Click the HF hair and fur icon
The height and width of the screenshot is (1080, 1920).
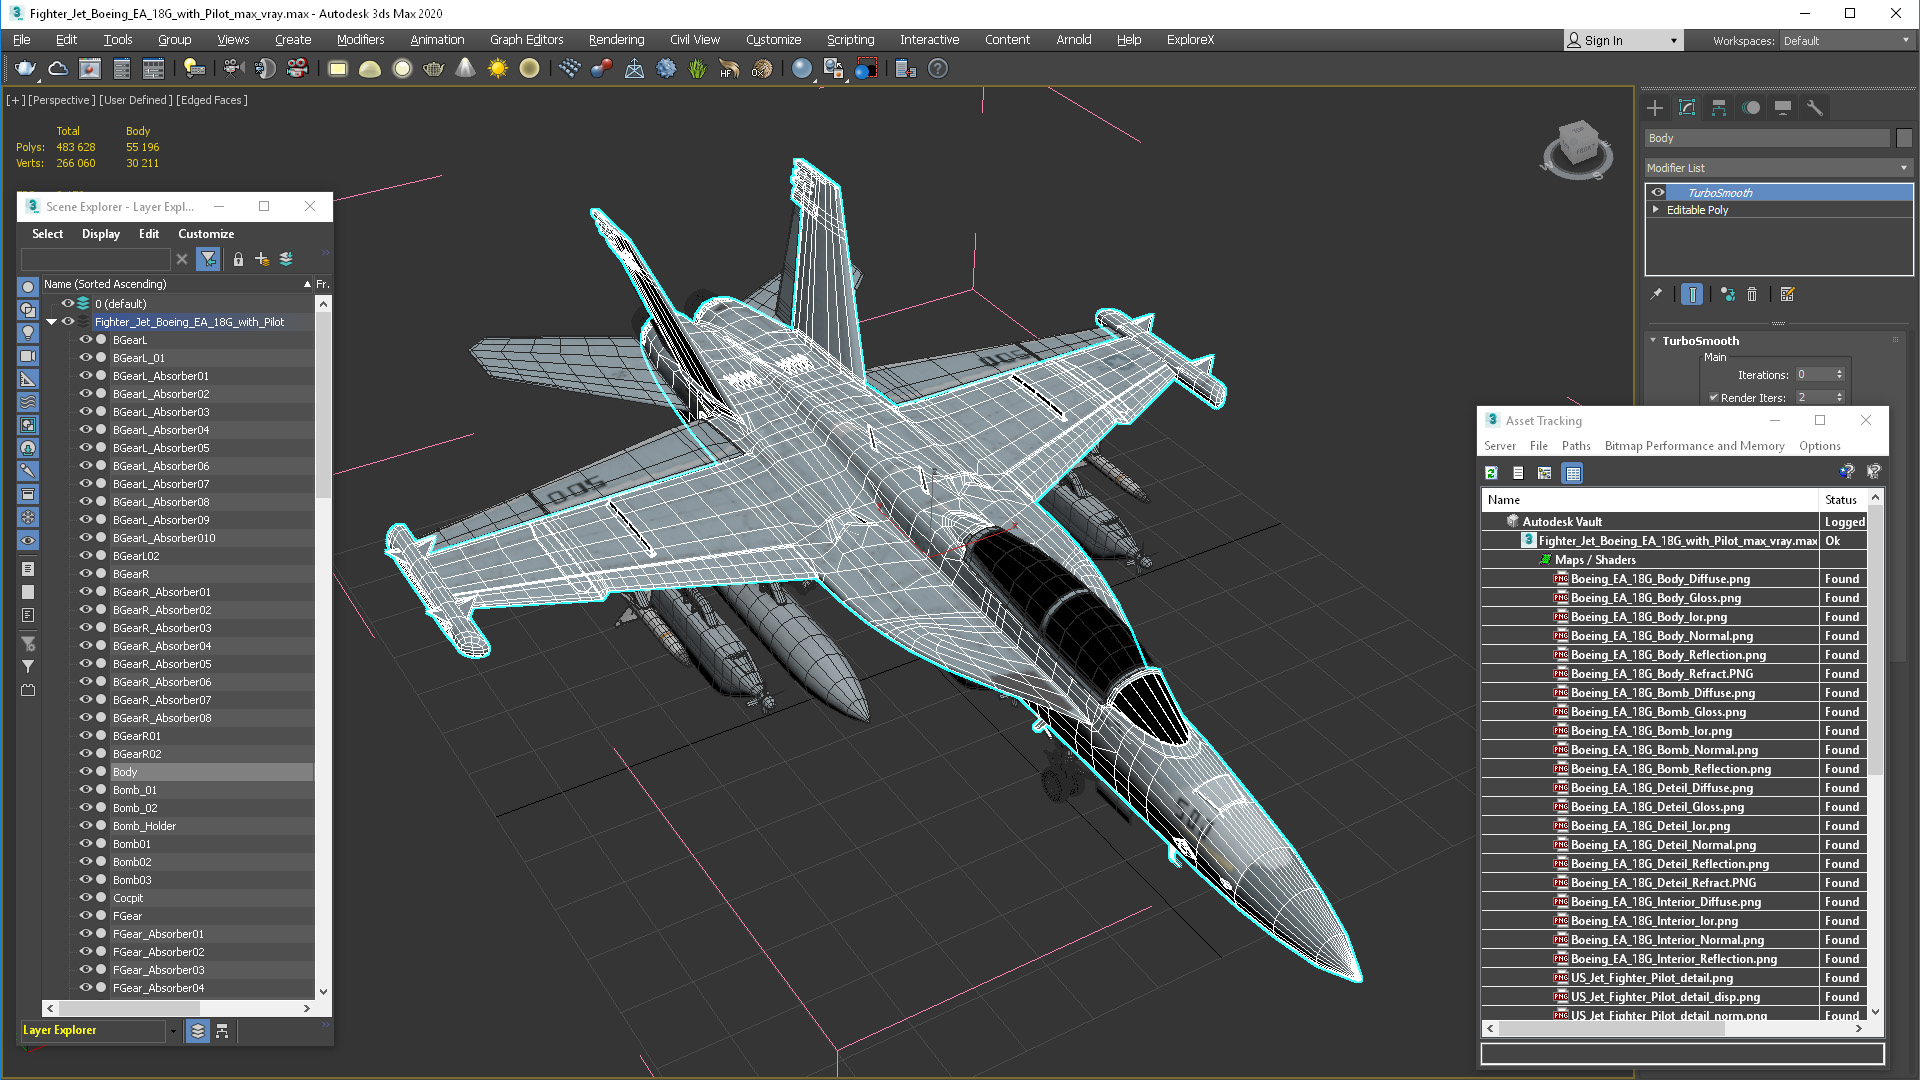729,68
